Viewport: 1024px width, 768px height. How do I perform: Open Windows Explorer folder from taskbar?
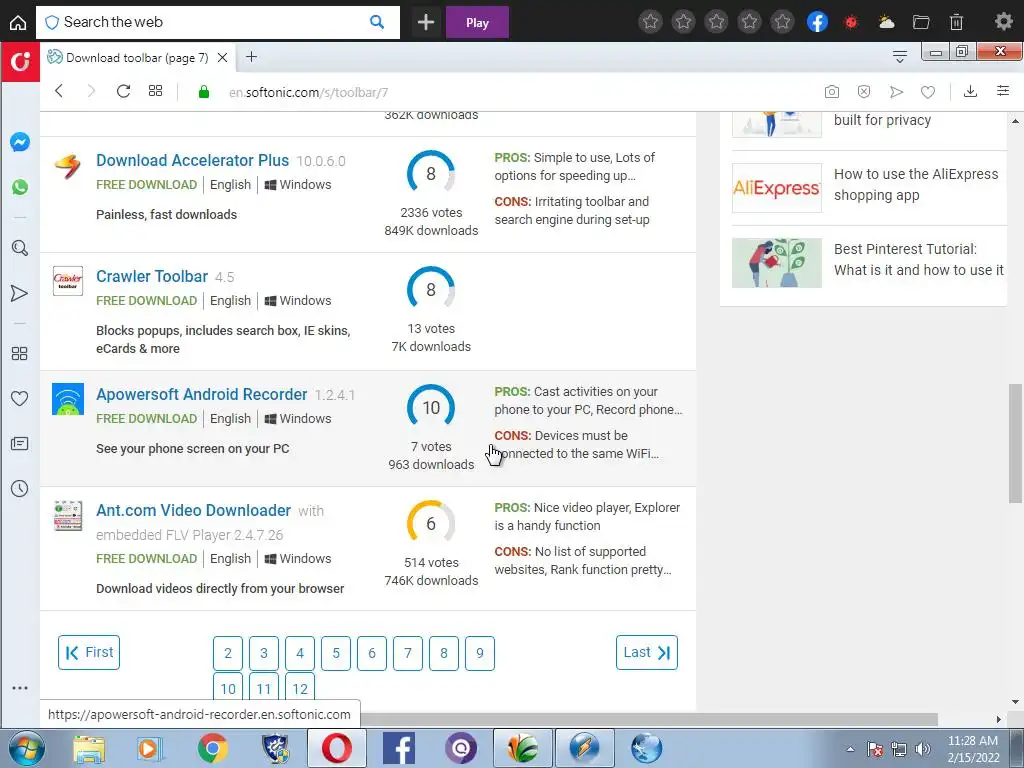point(89,748)
